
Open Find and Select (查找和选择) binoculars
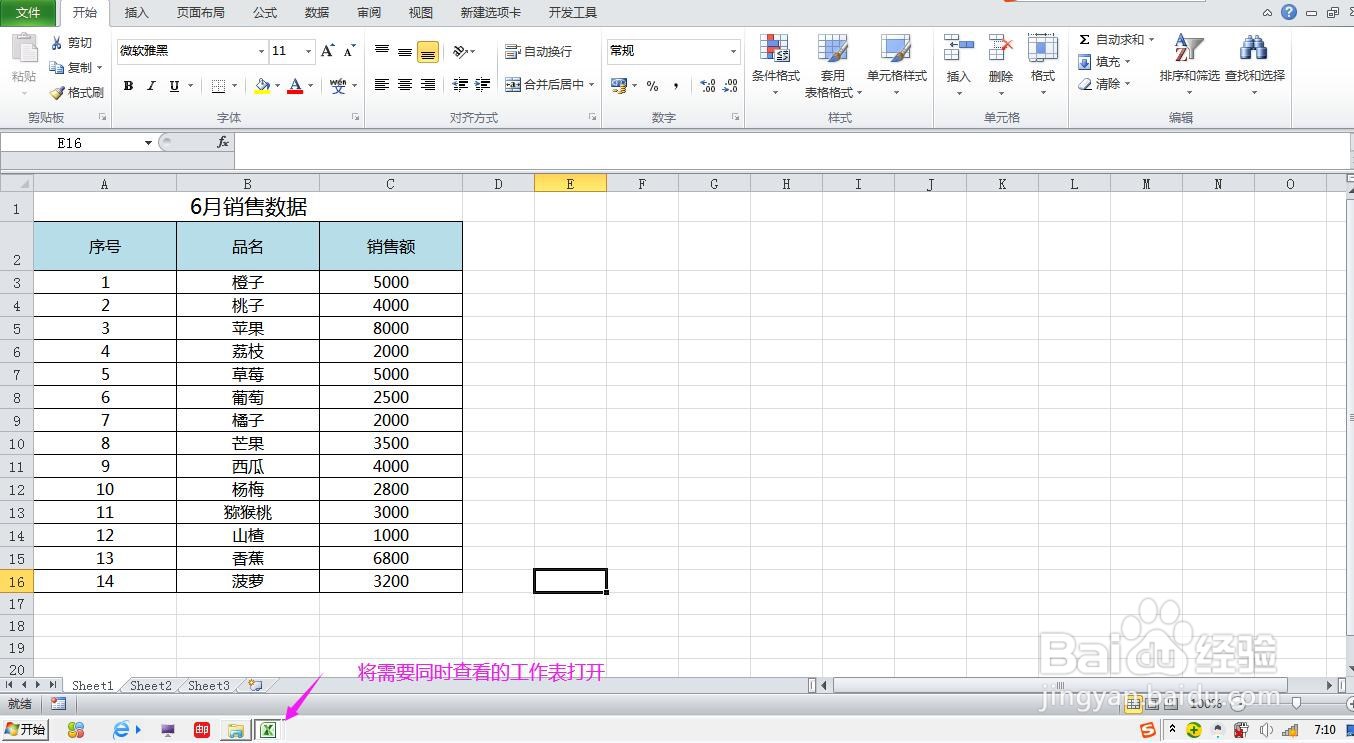pos(1254,65)
